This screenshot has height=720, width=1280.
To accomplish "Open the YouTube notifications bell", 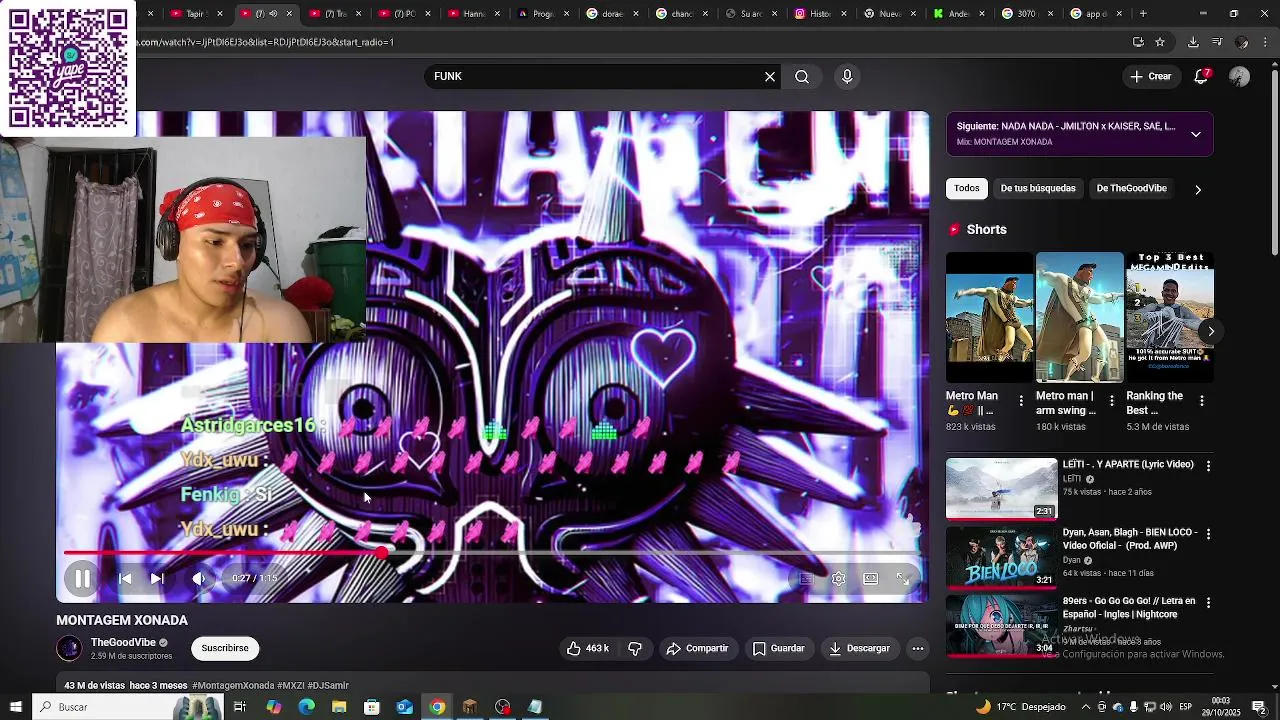I will 1202,76.
